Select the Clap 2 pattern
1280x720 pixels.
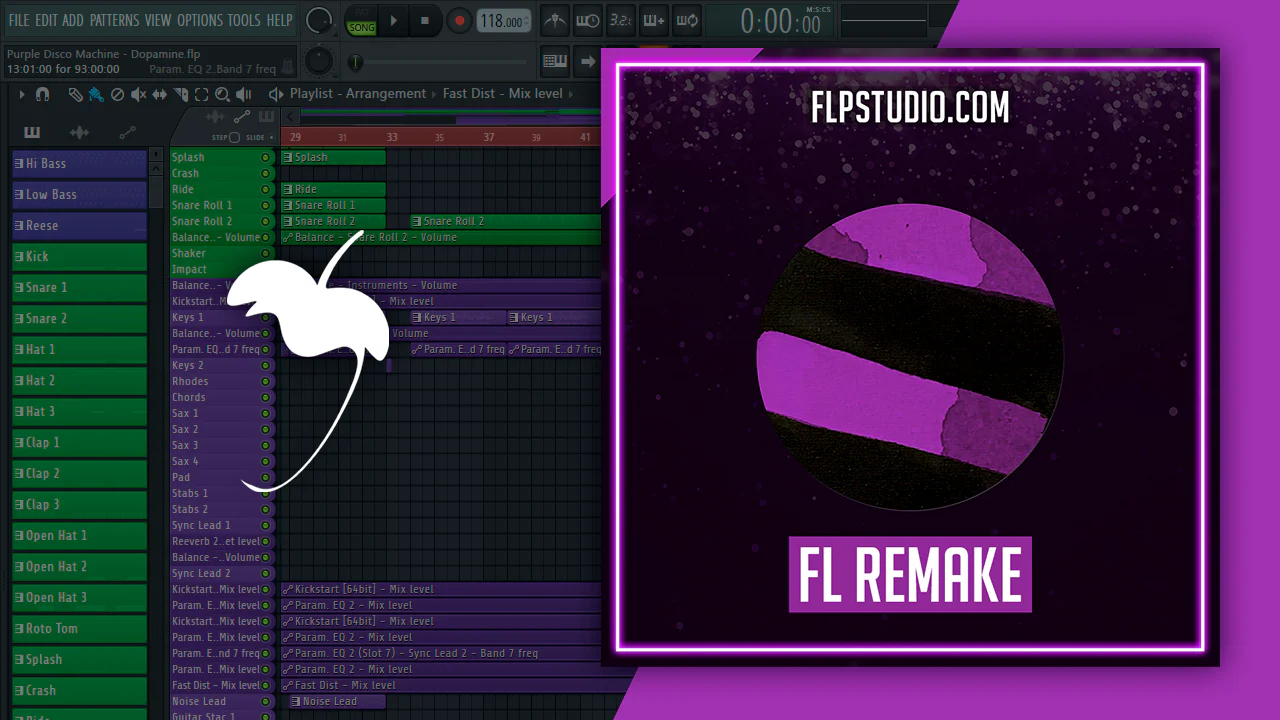(79, 473)
